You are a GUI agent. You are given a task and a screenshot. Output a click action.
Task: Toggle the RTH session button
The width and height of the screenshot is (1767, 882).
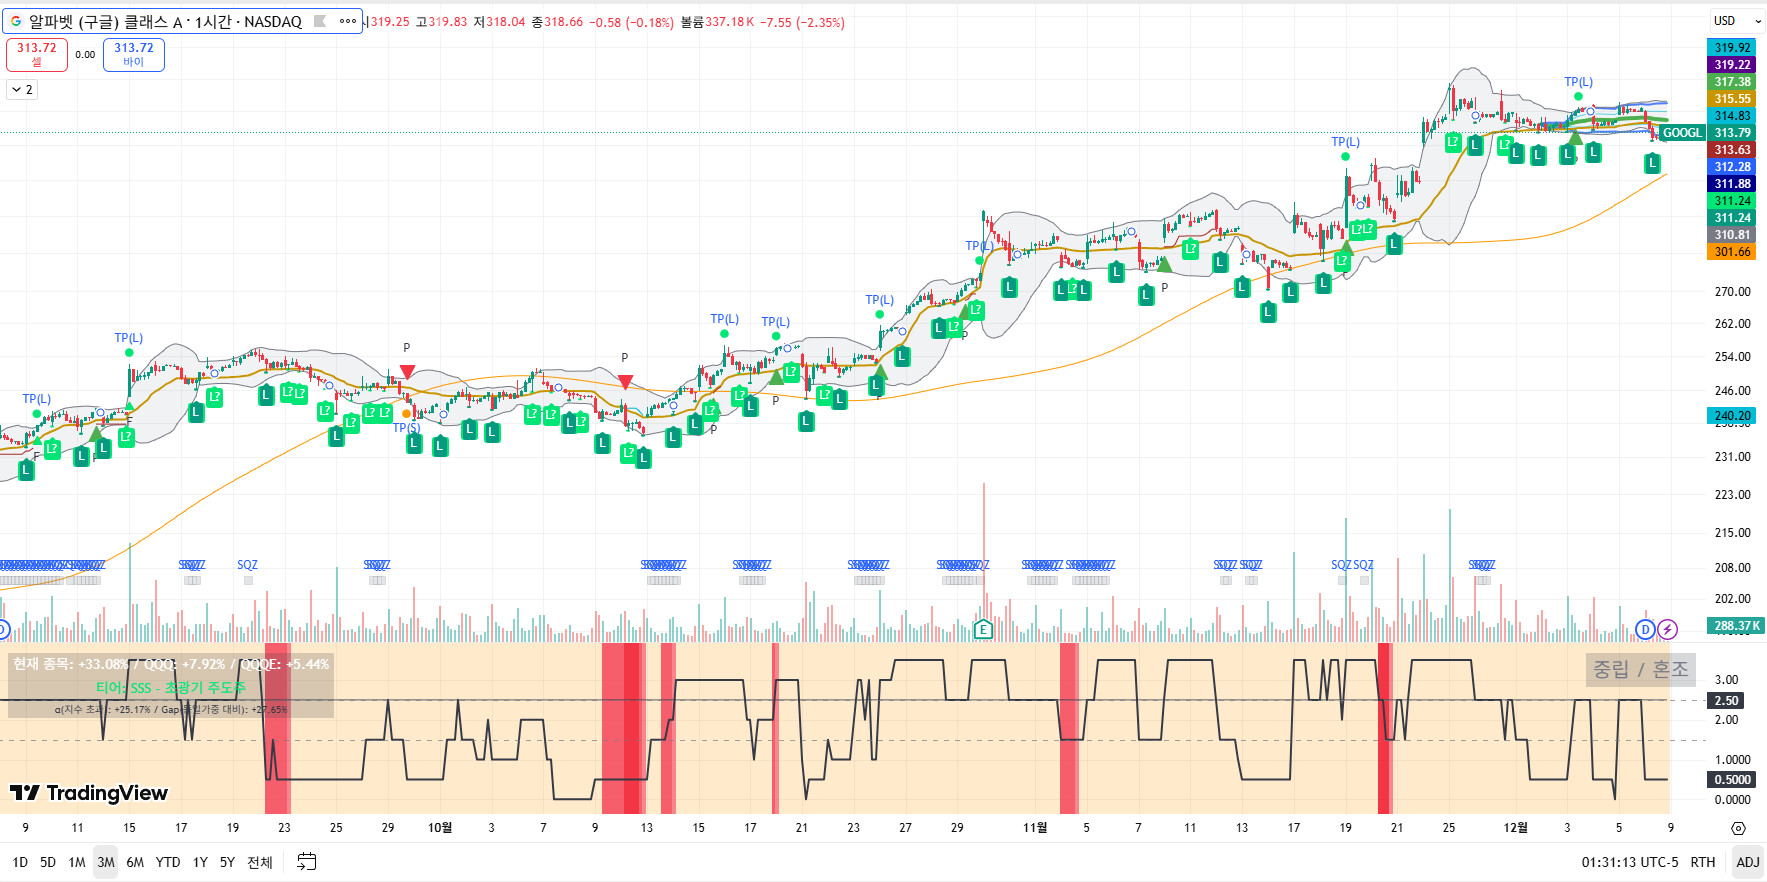pos(1702,862)
